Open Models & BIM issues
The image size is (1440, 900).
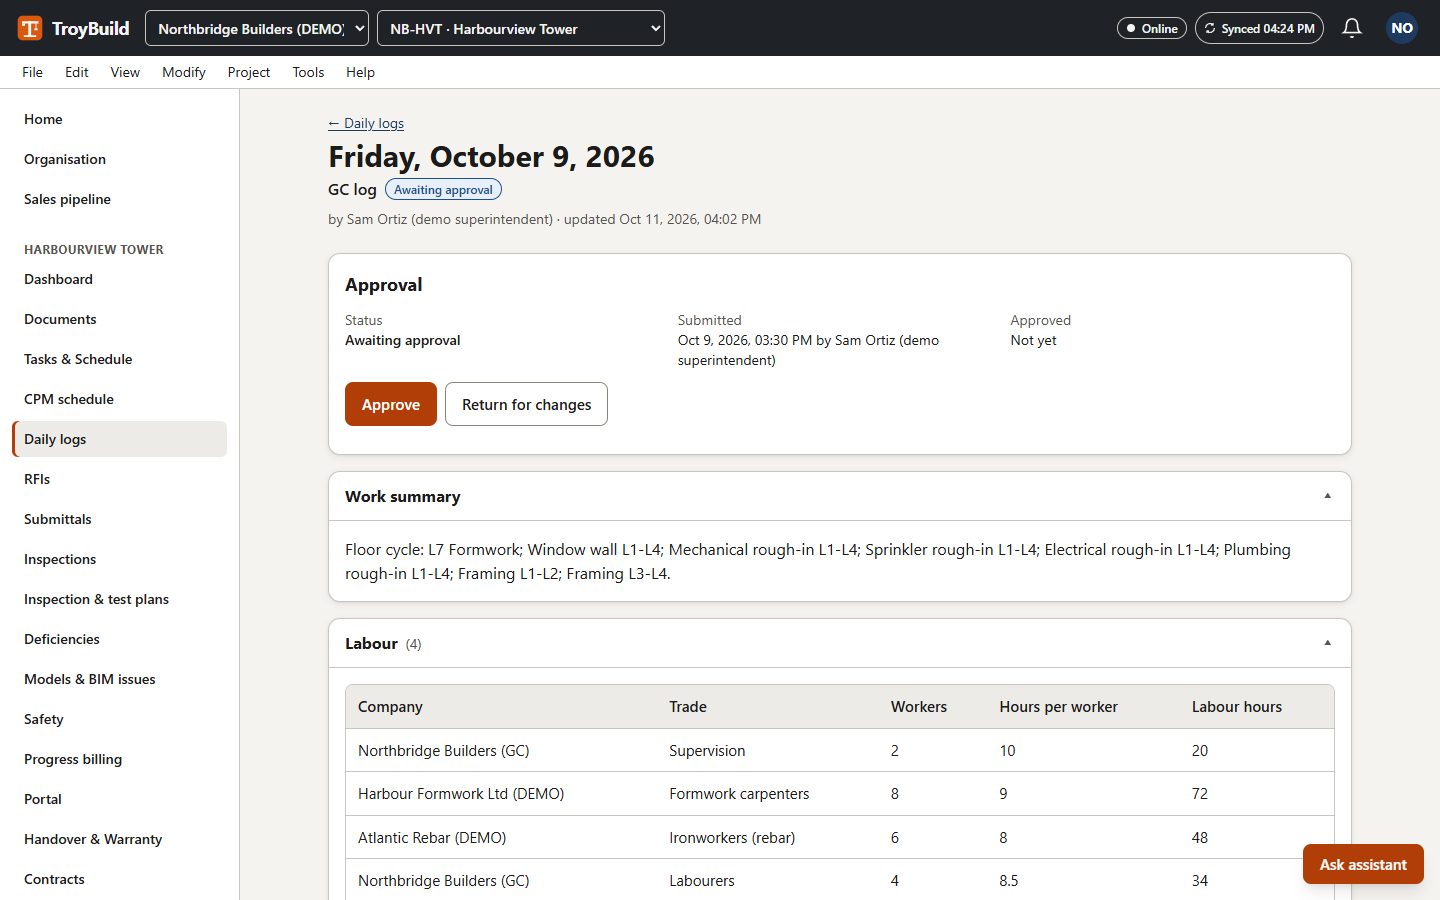120,679
